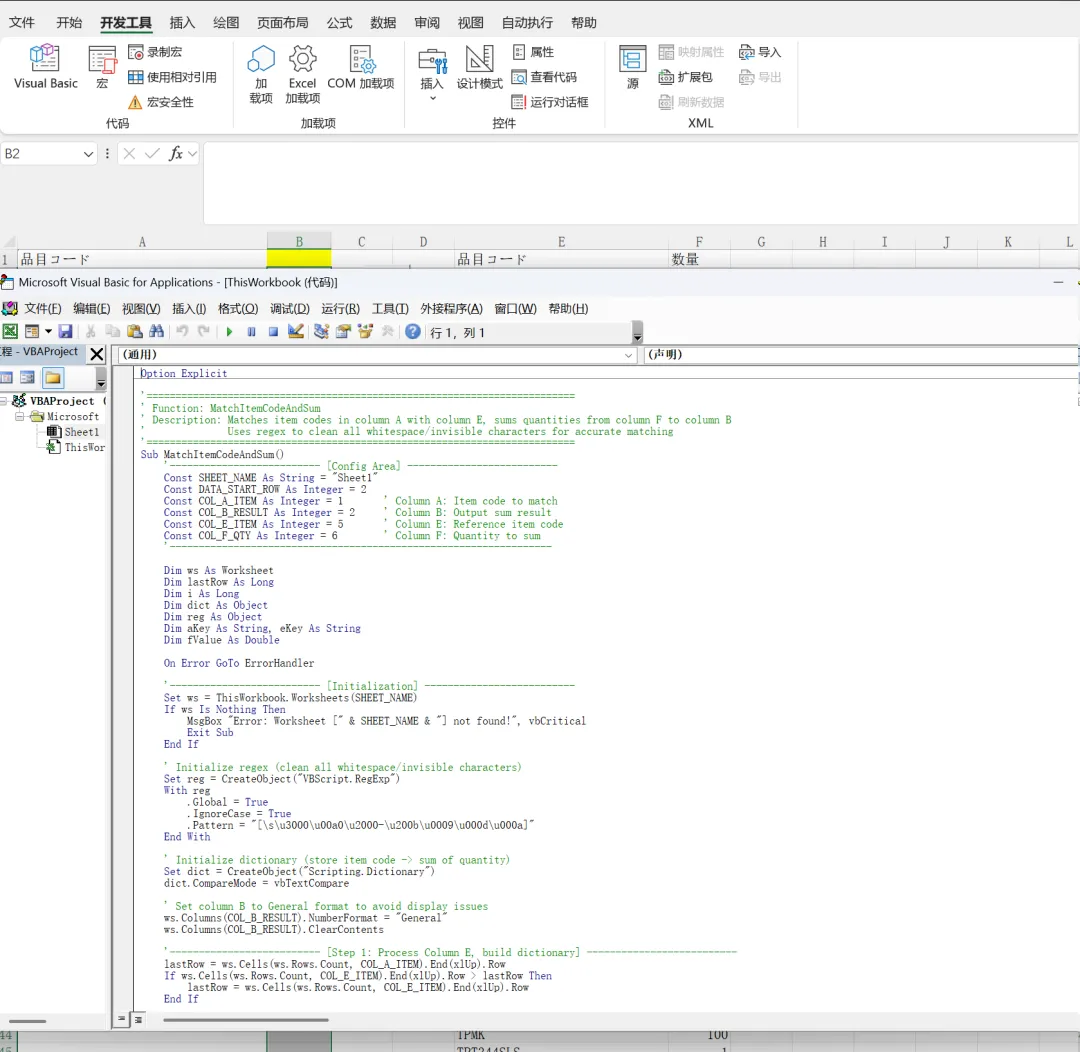Switch to 视图 ribbon tab
This screenshot has height=1052, width=1080.
[x=470, y=23]
